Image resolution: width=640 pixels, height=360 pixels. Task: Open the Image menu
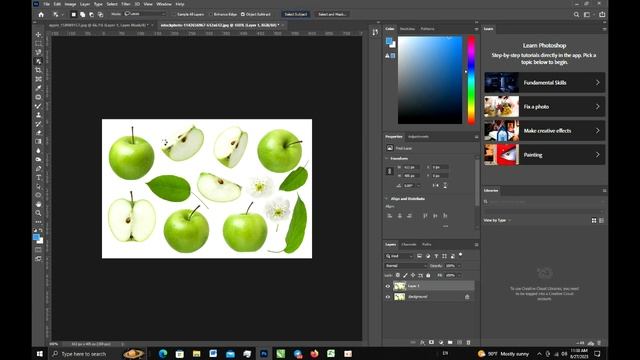tap(70, 4)
